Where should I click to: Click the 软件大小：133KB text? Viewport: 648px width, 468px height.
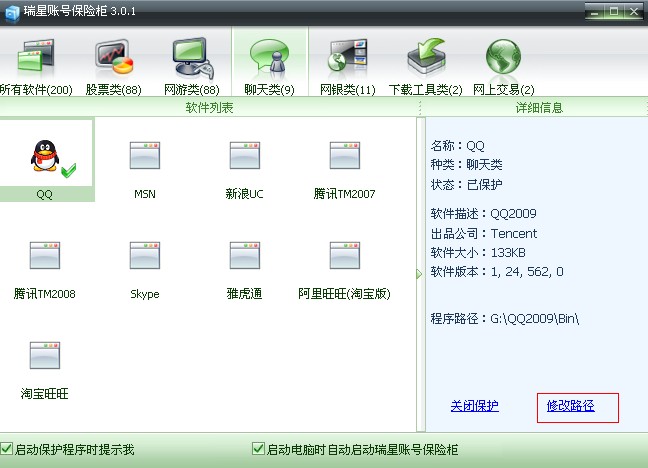click(478, 253)
